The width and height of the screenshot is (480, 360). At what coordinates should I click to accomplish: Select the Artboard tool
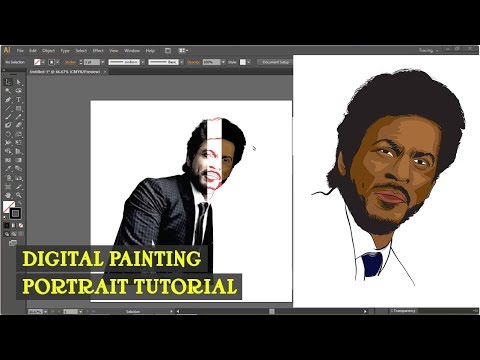pos(8,186)
